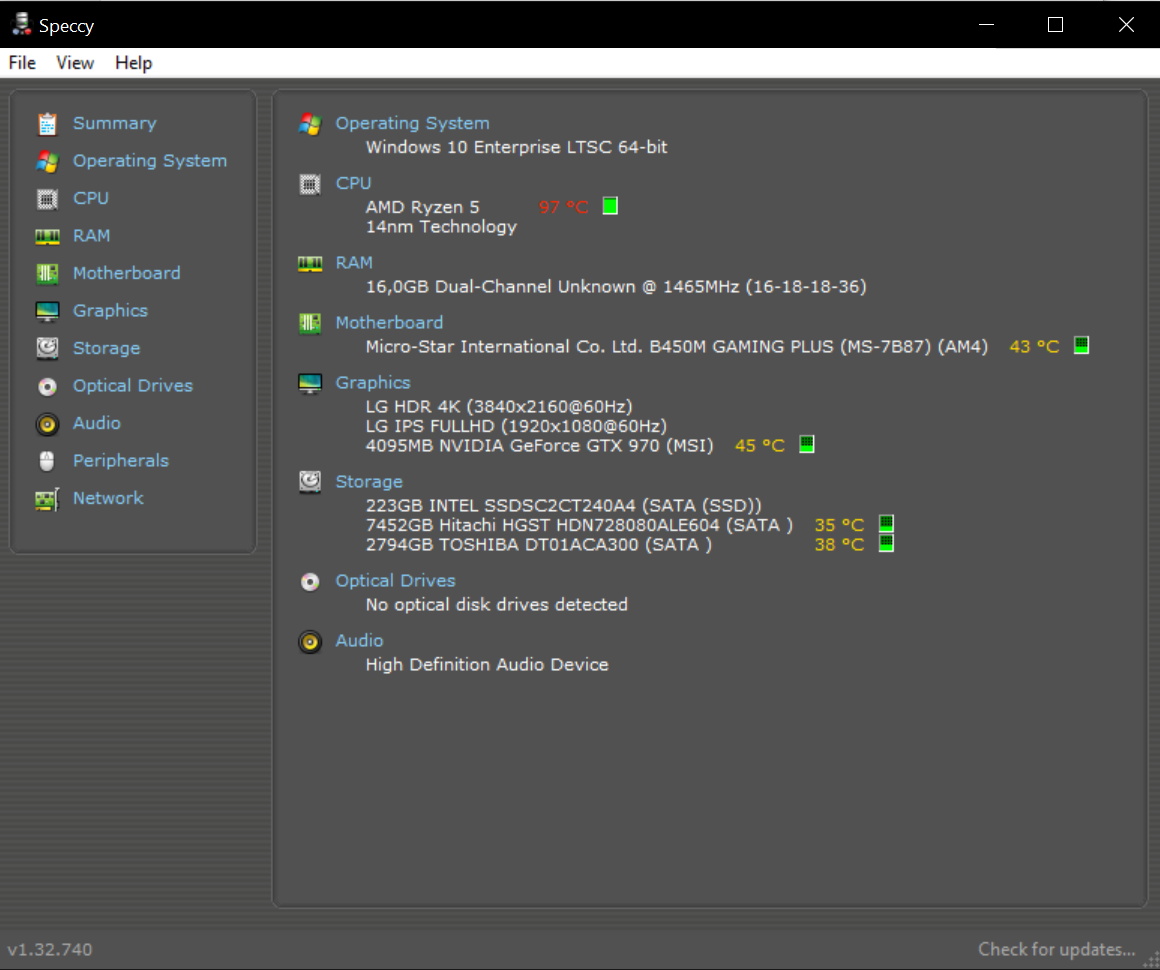Select Motherboard in the sidebar
The width and height of the screenshot is (1160, 970).
pyautogui.click(x=127, y=274)
